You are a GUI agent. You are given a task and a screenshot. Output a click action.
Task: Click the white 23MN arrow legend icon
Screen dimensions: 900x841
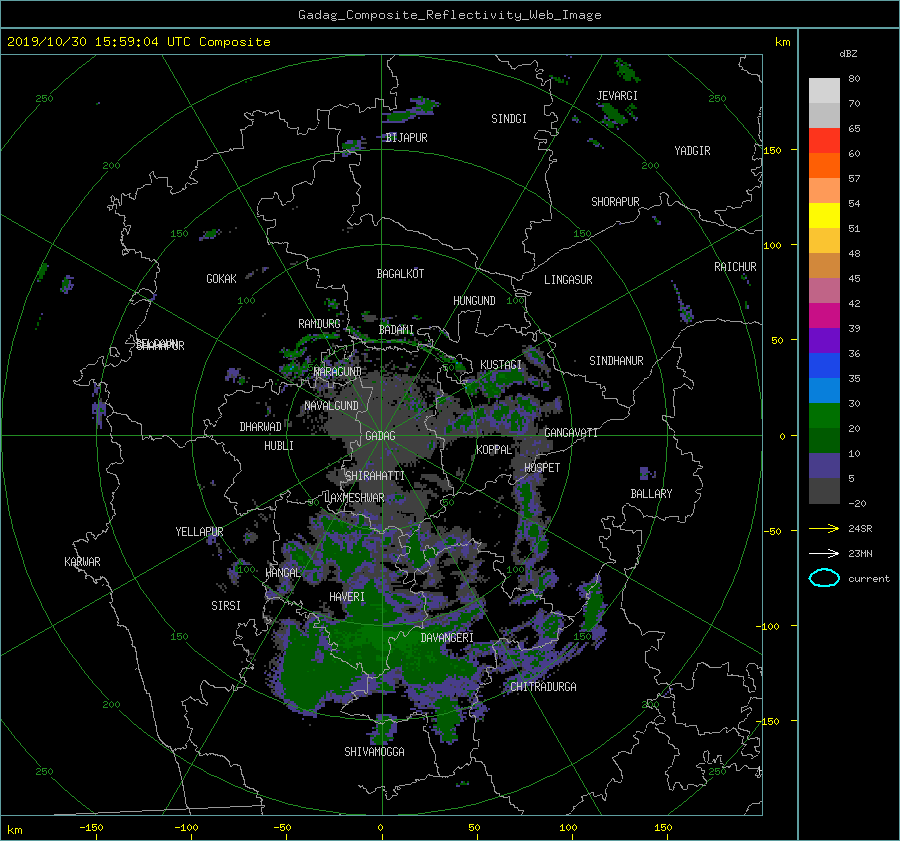coord(824,553)
